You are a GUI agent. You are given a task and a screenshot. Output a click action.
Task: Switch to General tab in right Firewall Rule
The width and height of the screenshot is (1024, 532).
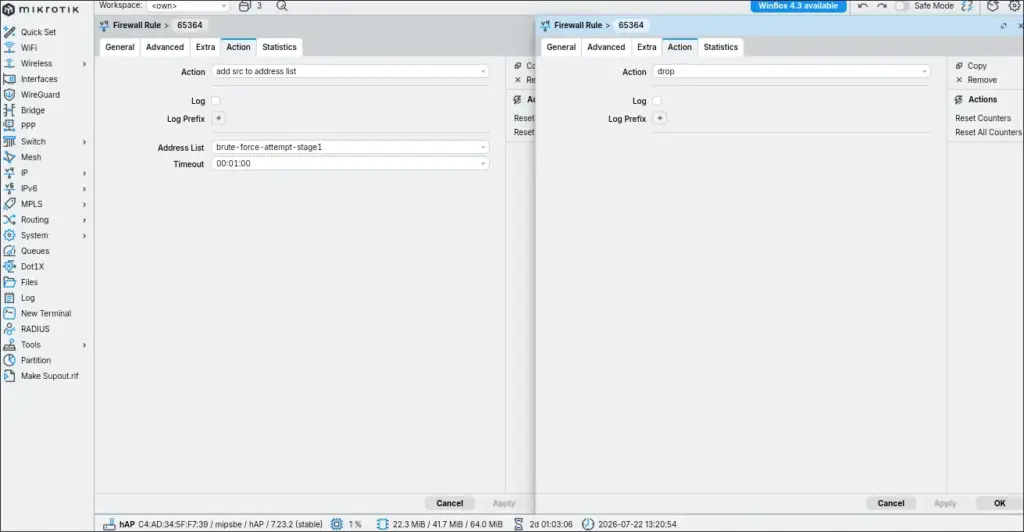tap(561, 47)
